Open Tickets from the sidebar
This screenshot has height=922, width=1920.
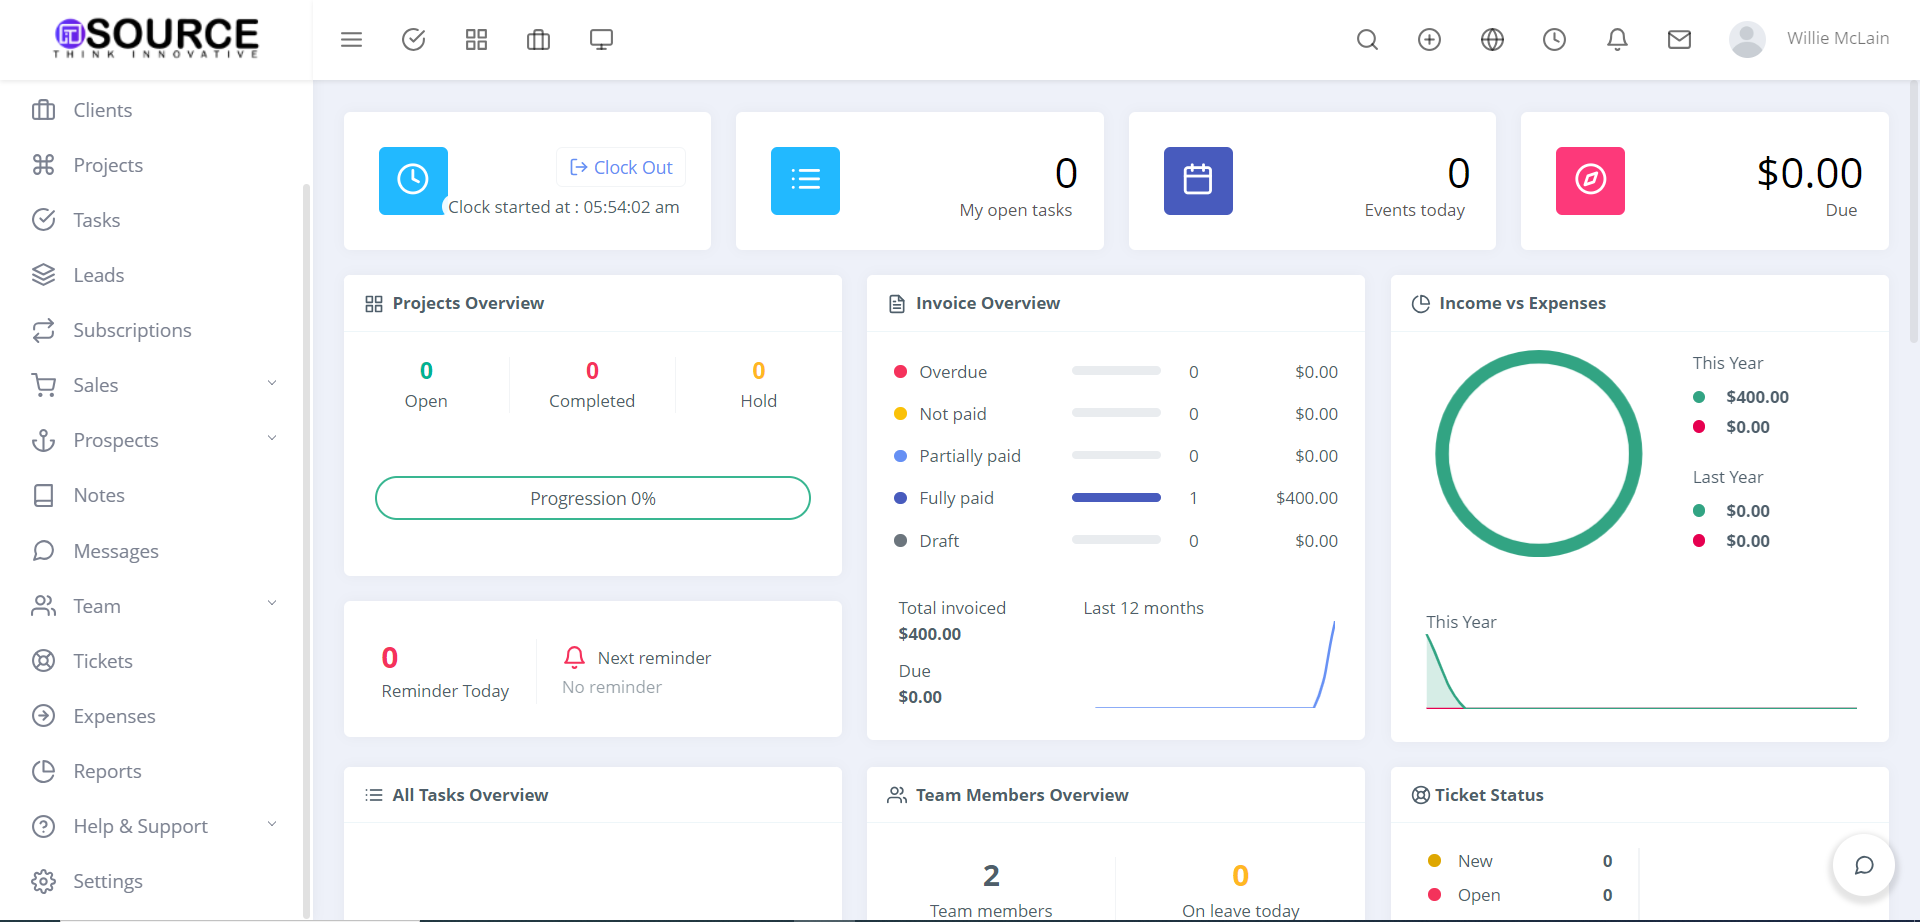click(x=102, y=661)
